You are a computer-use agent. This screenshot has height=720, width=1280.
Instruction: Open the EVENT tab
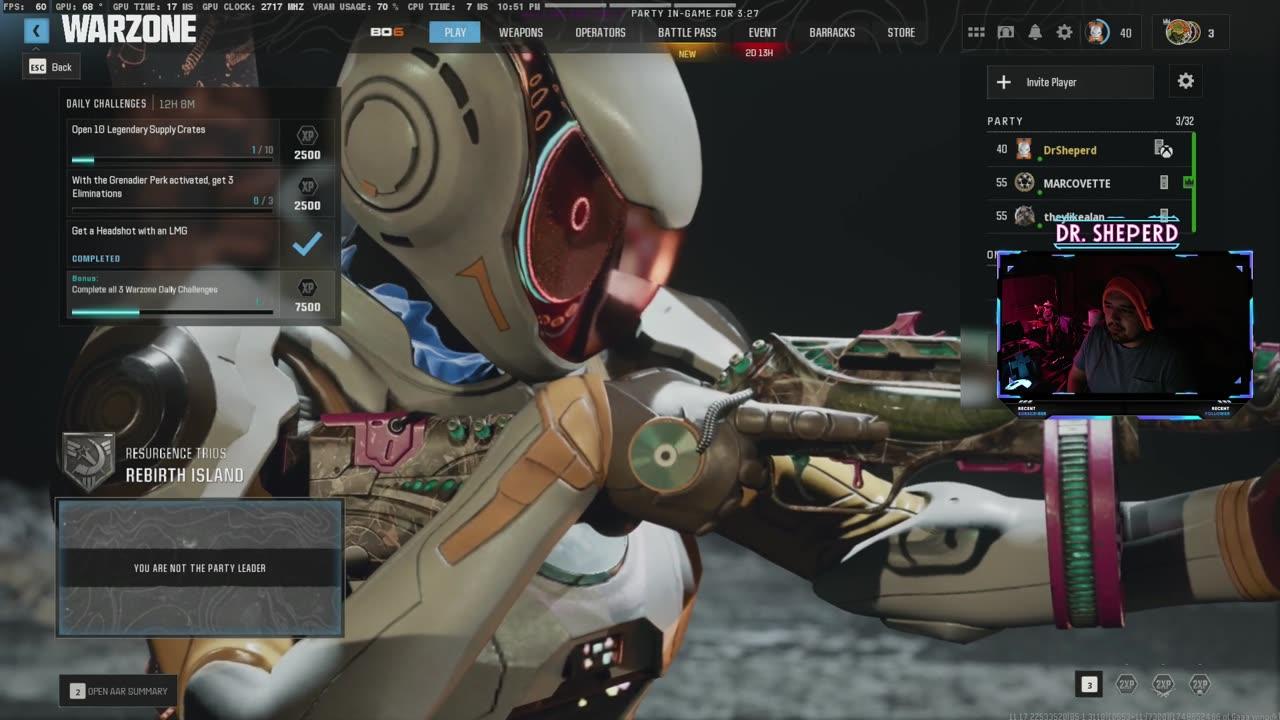762,32
